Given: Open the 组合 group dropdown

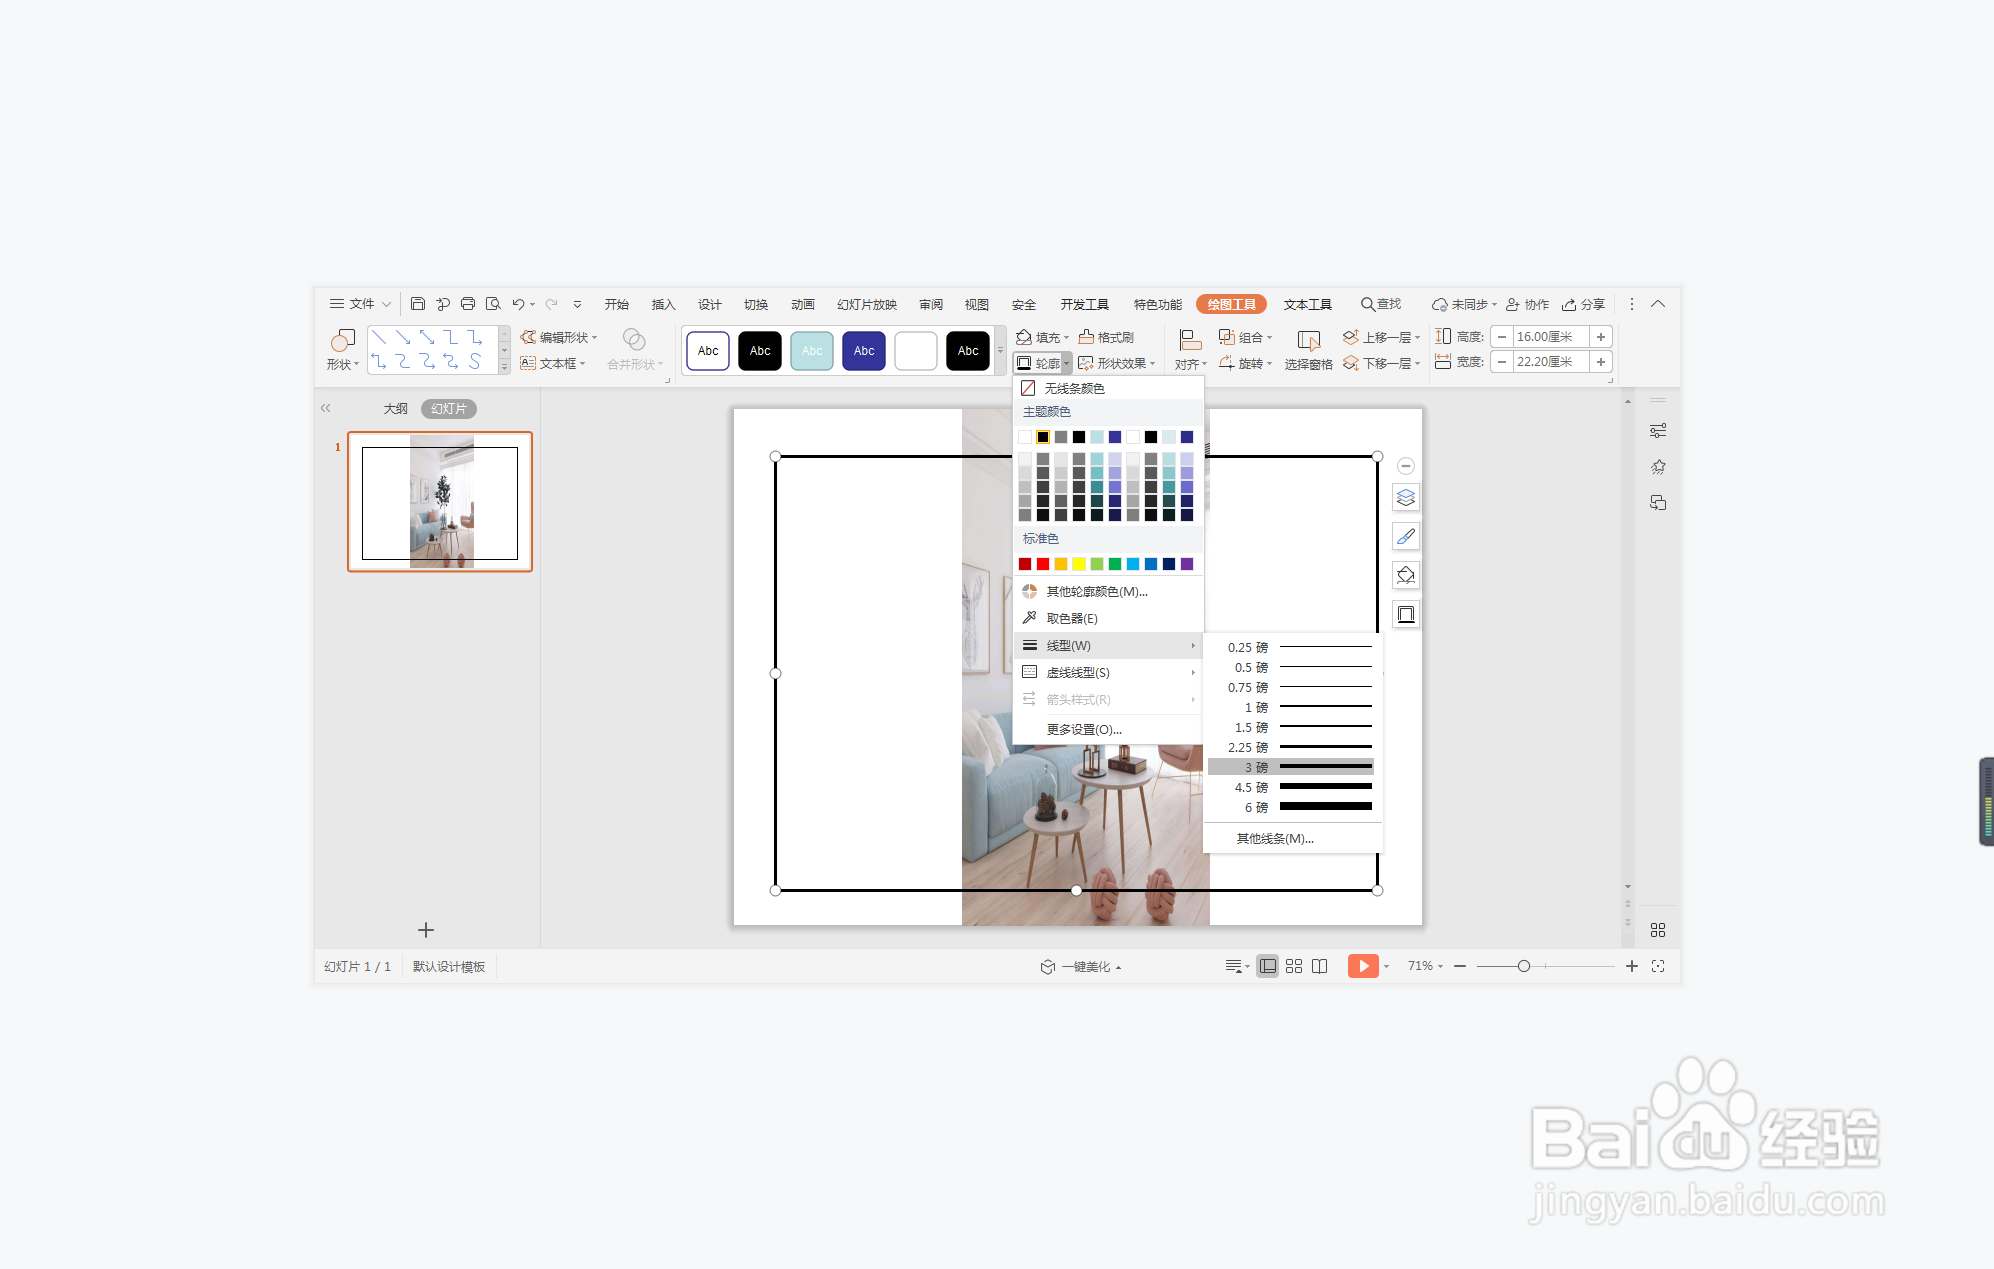Looking at the screenshot, I should tap(1246, 337).
